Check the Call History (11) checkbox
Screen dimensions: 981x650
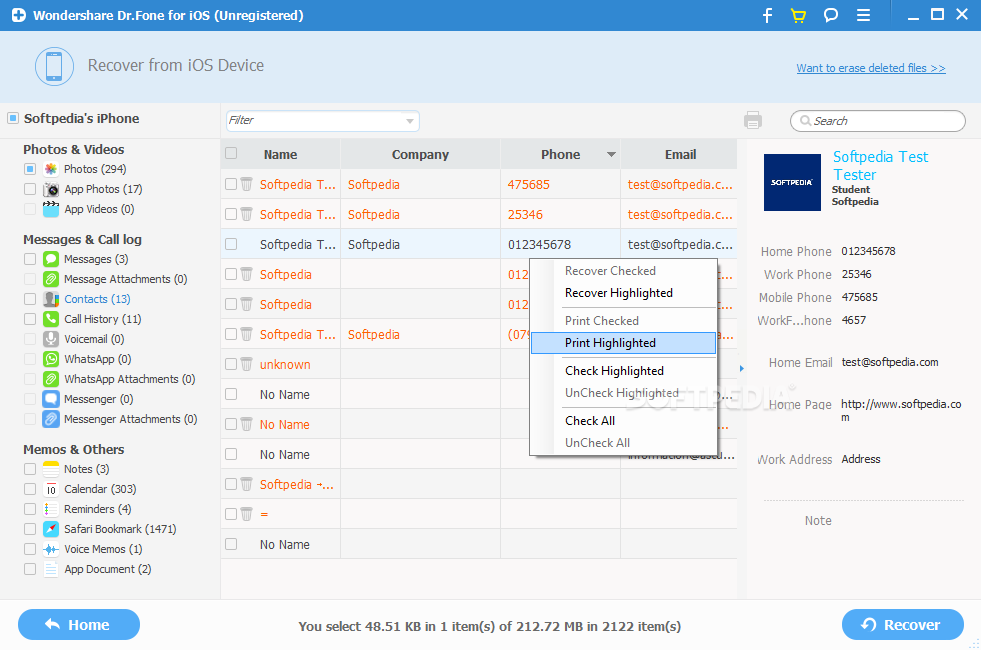click(x=29, y=319)
